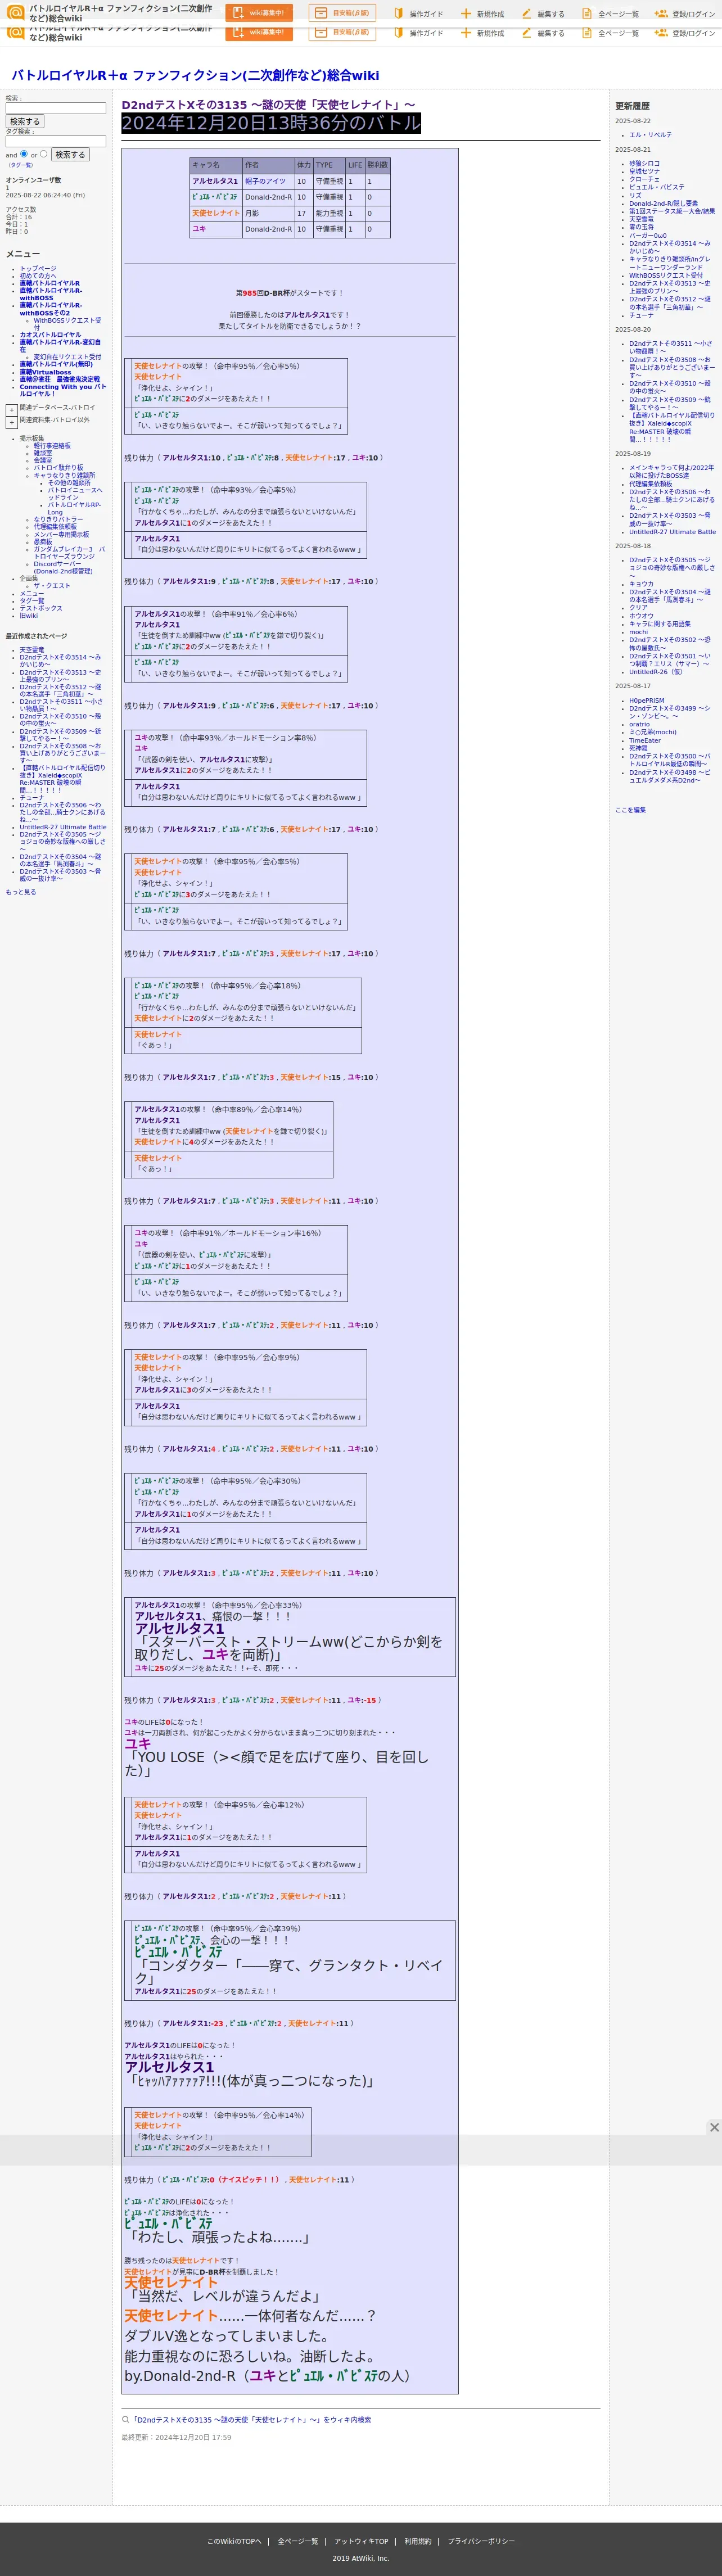Click 検索する button next to the or radio

tap(70, 155)
